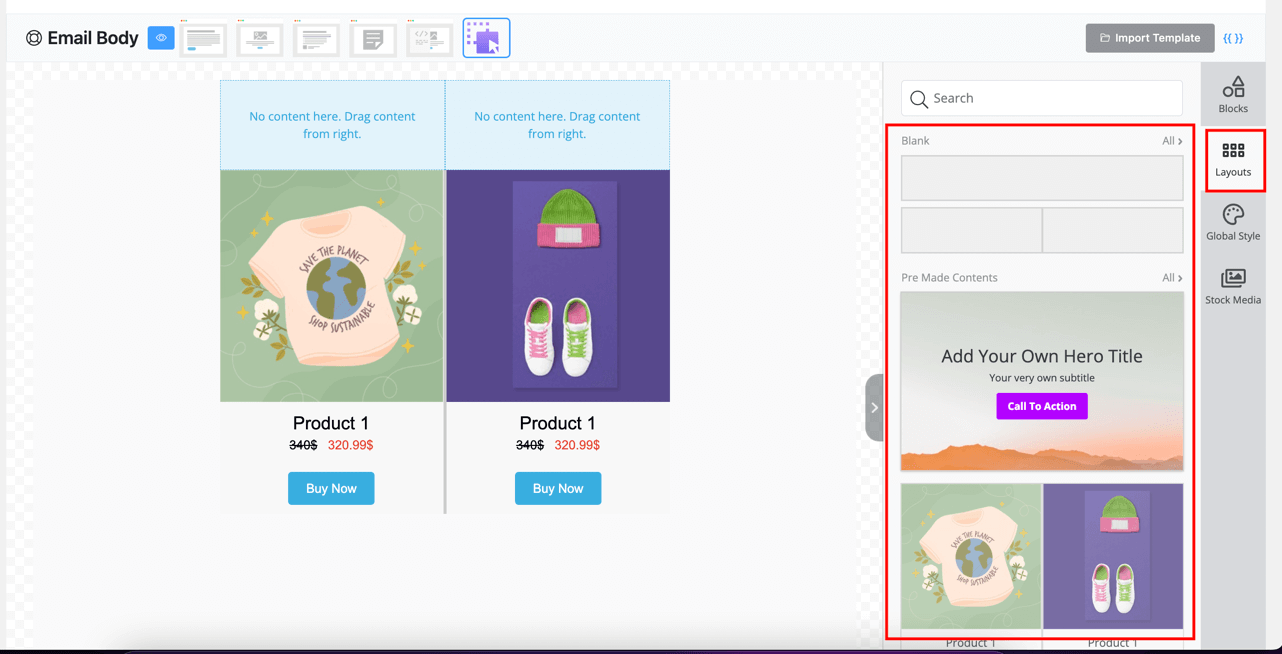Select the hero title pre-made content
This screenshot has height=654, width=1282.
(1042, 381)
